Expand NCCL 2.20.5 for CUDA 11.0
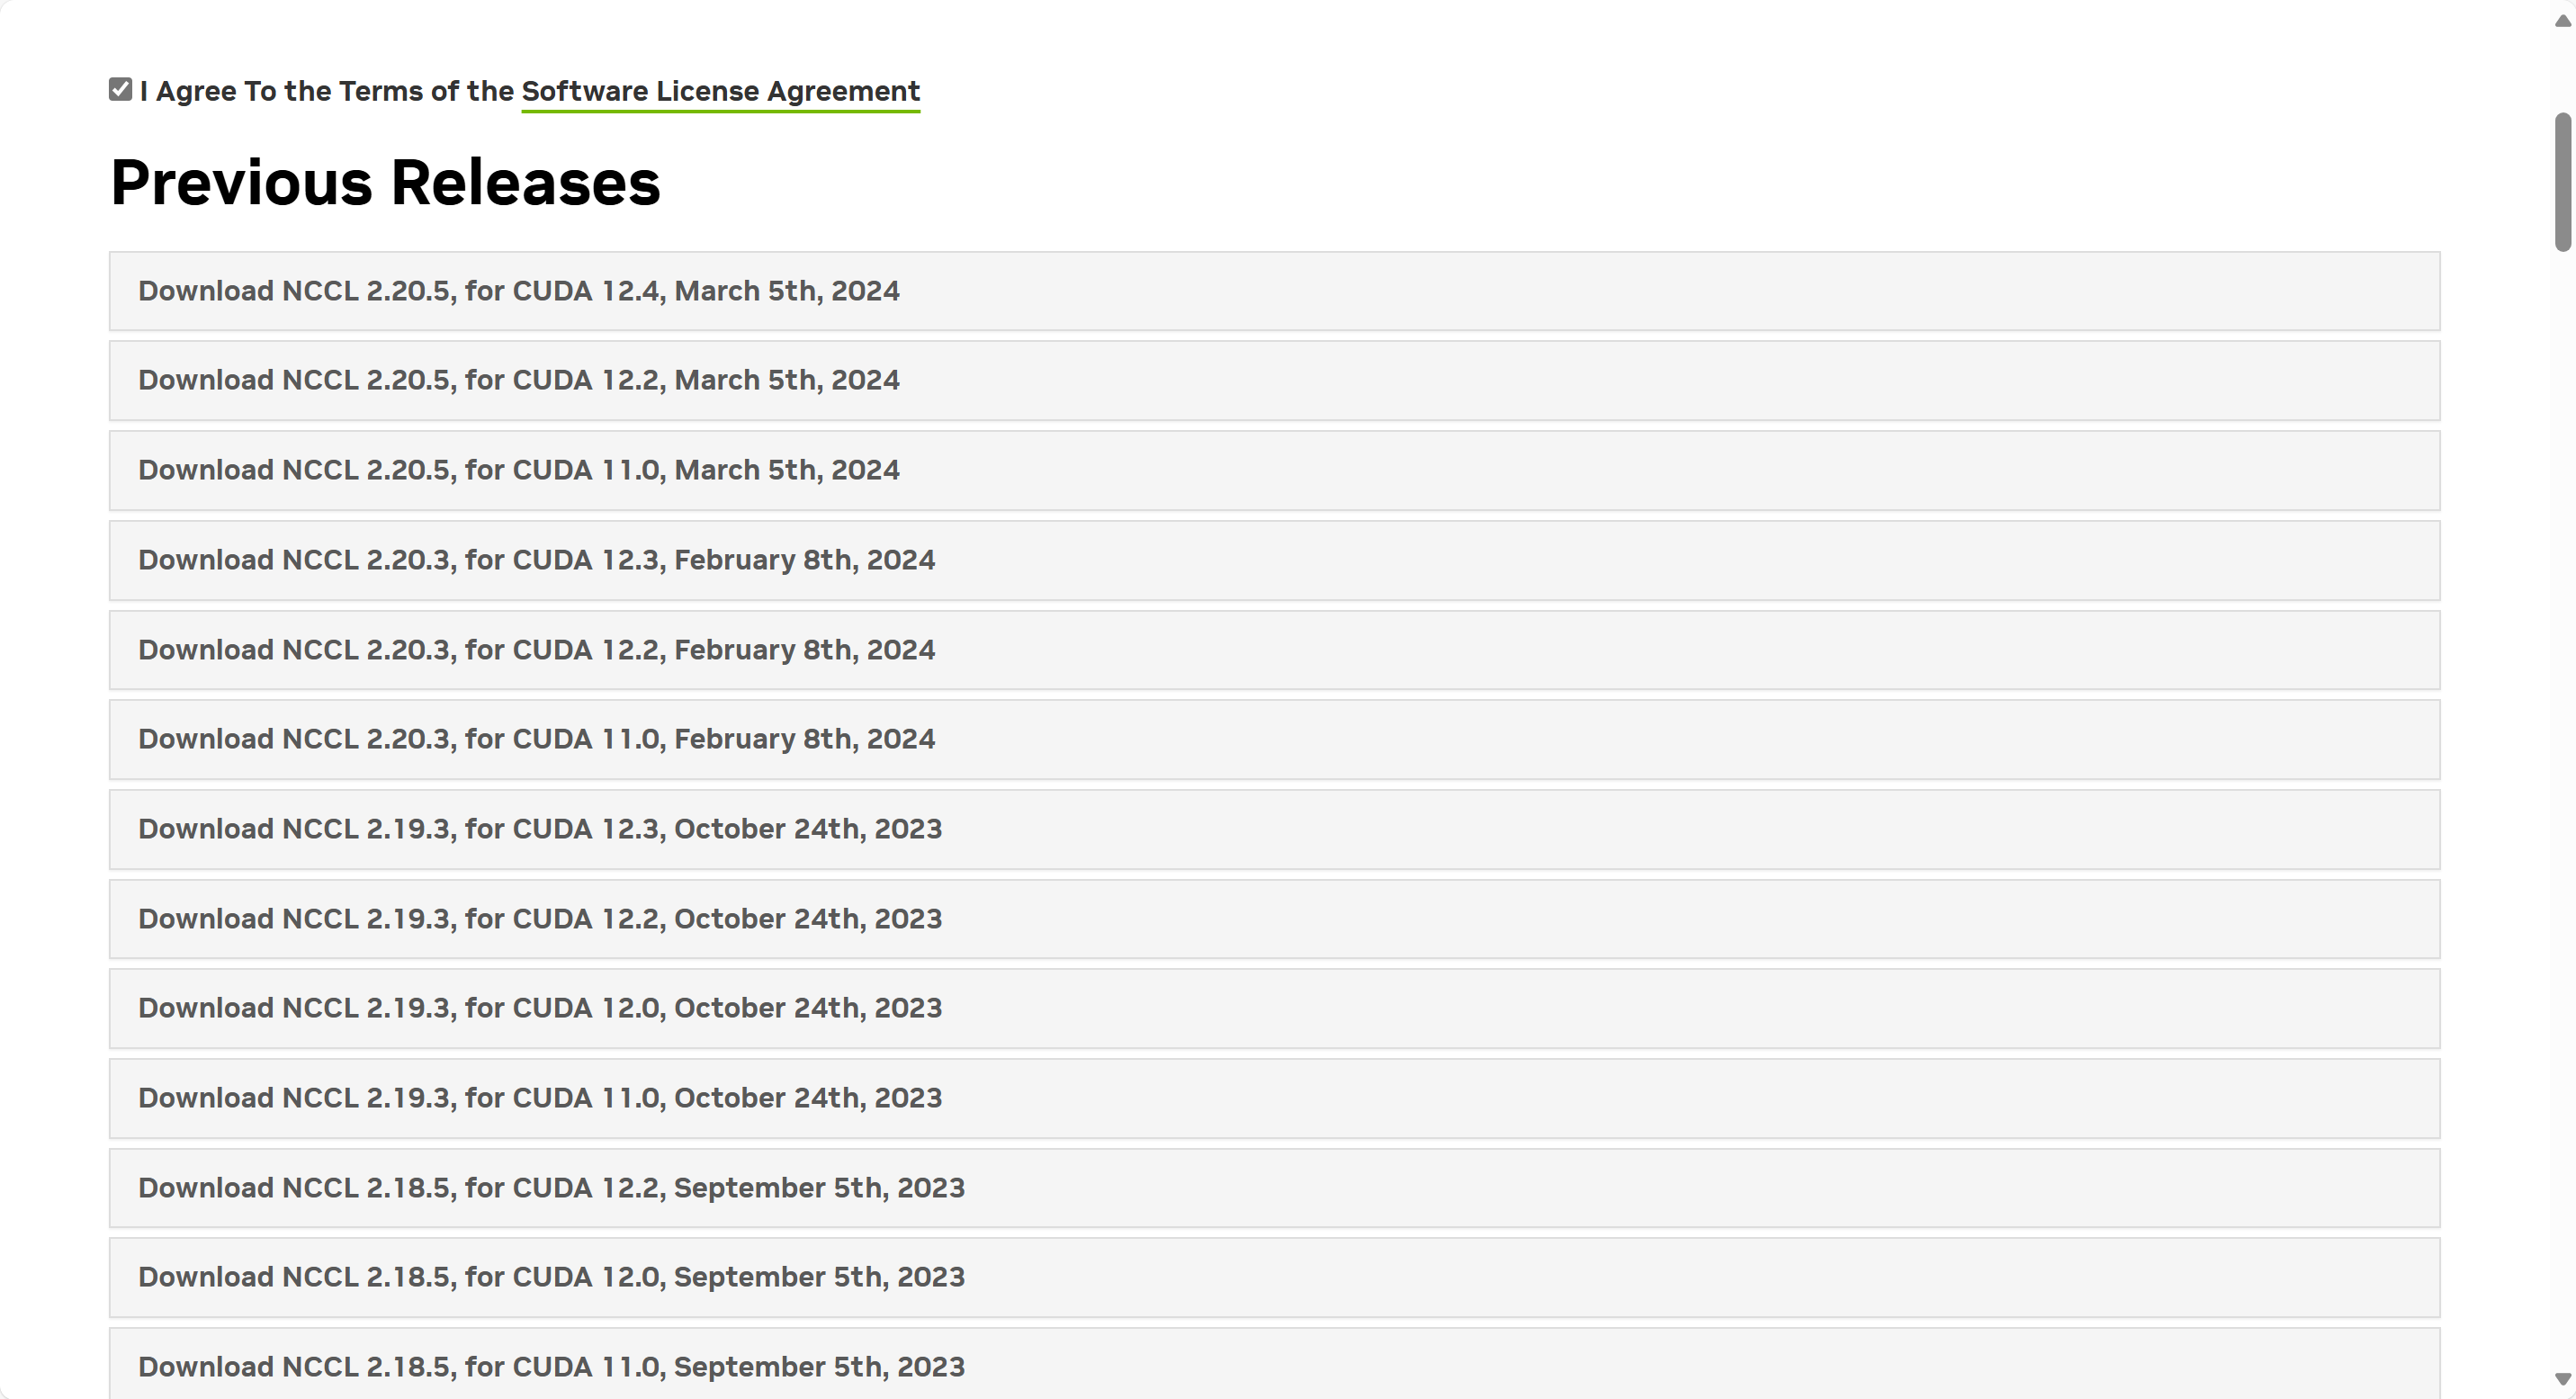Viewport: 2576px width, 1399px height. pyautogui.click(x=518, y=470)
